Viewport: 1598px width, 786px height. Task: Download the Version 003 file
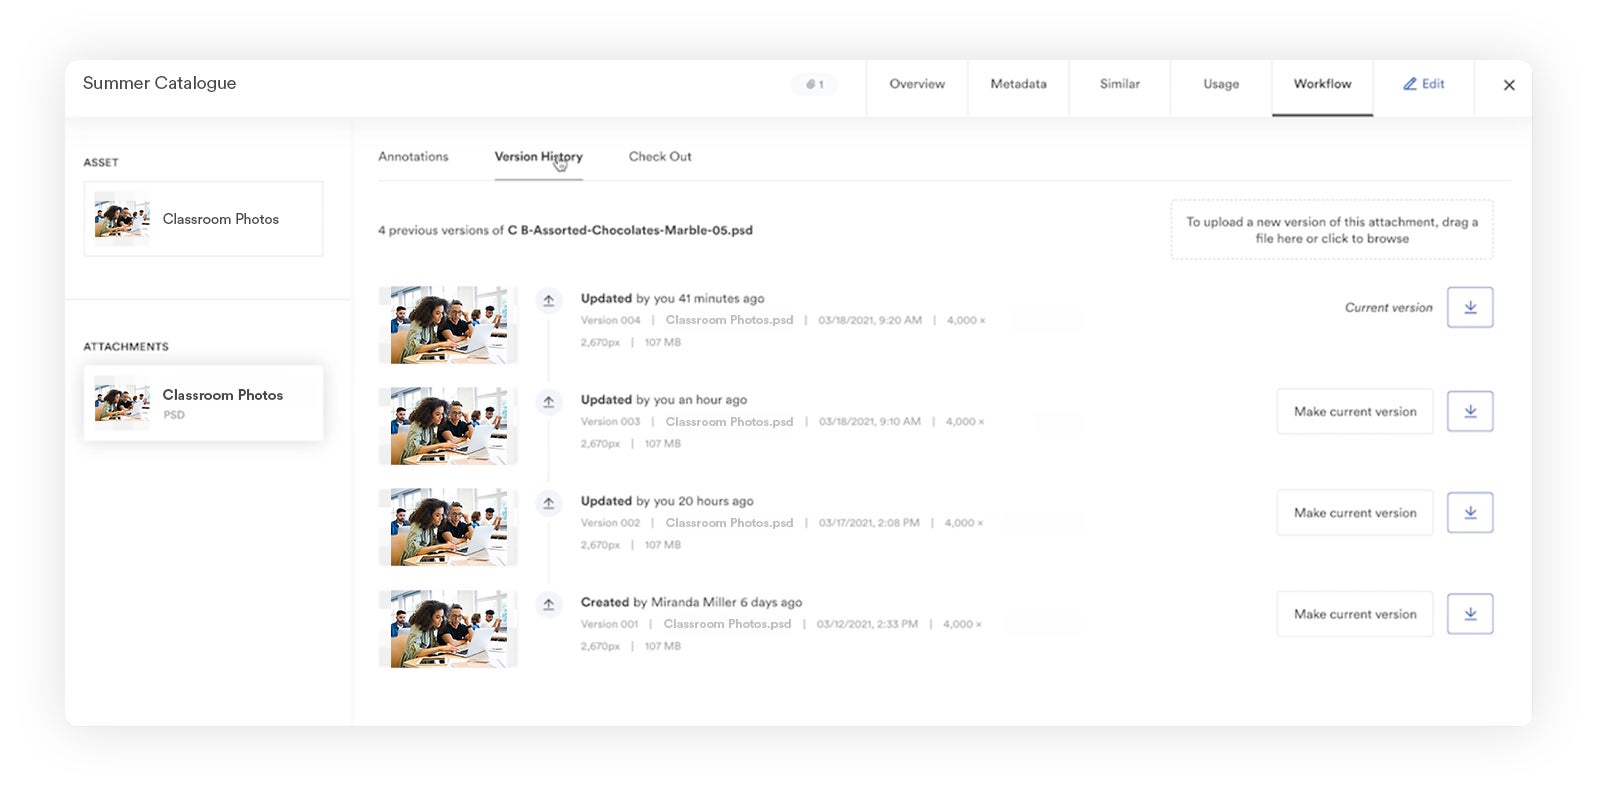[1470, 411]
